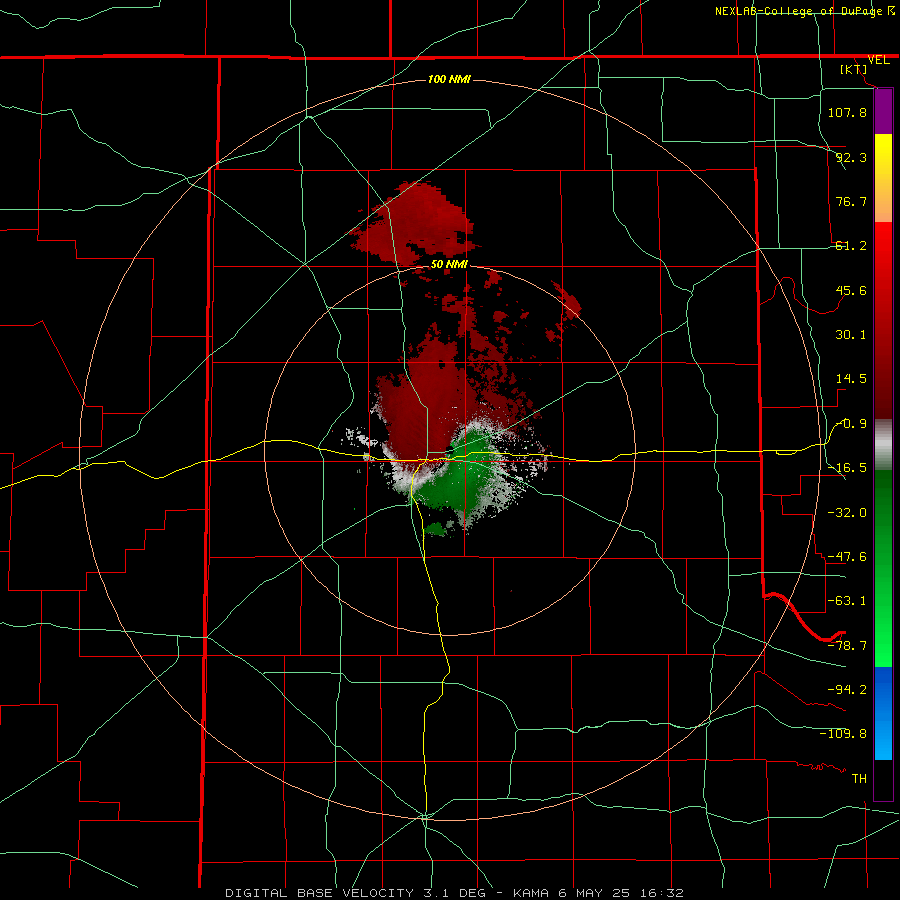This screenshot has height=900, width=900.
Task: Click the 50 NMI range ring label
Action: [x=449, y=264]
